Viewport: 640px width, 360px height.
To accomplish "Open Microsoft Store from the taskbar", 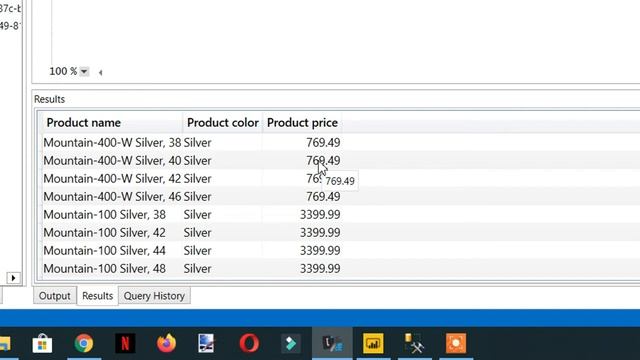I will point(42,344).
